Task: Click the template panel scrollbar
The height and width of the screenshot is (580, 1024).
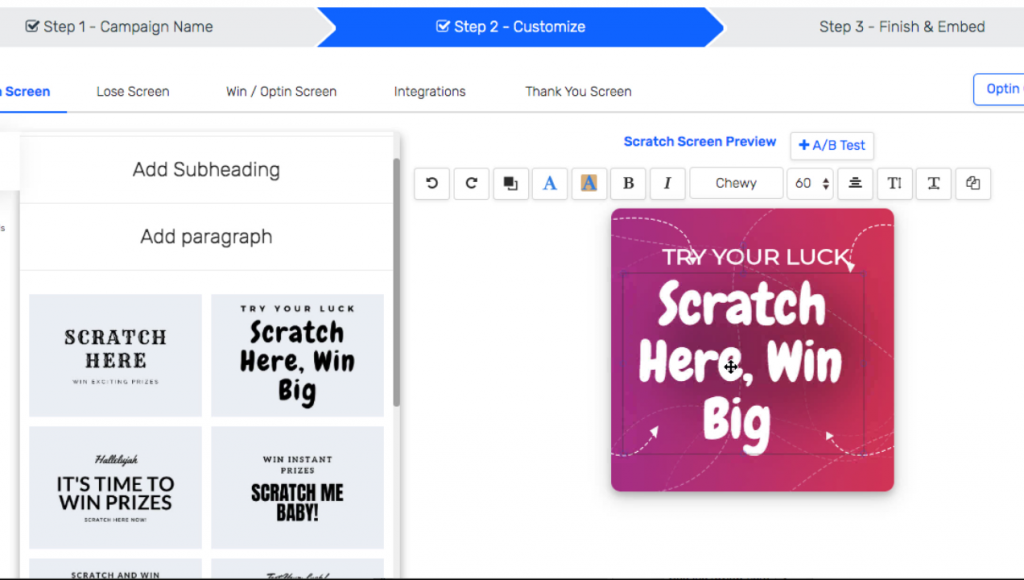Action: (396, 282)
